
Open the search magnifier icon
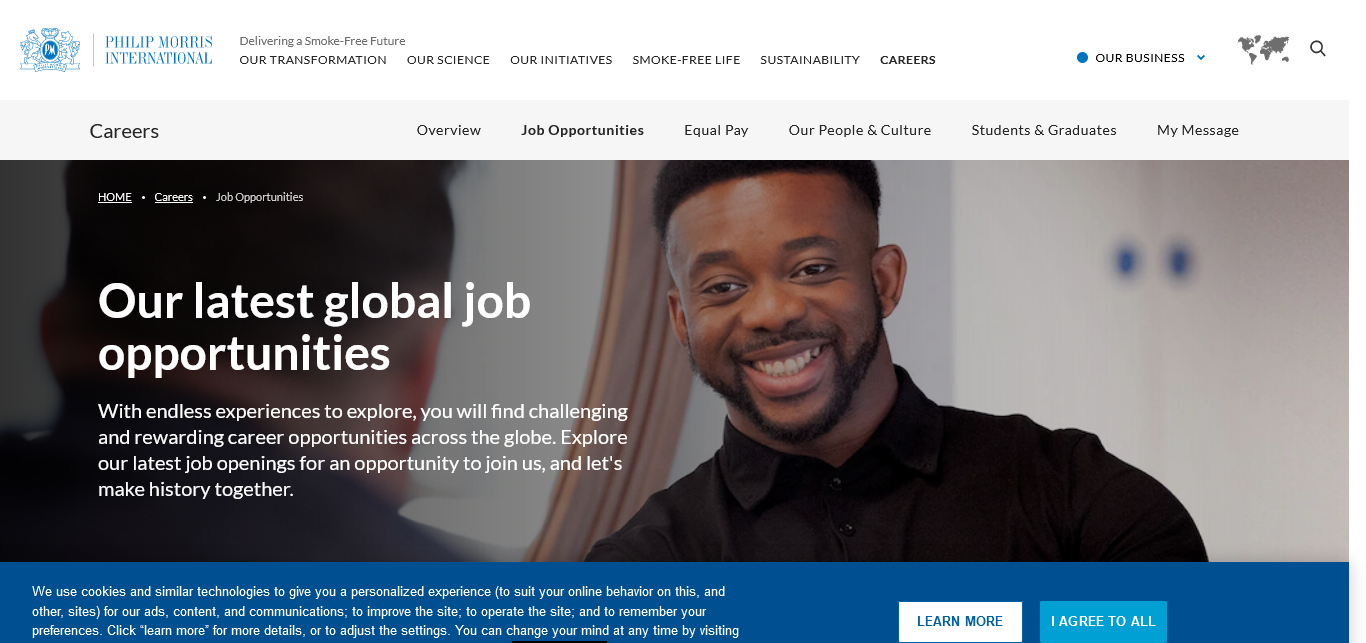point(1318,49)
